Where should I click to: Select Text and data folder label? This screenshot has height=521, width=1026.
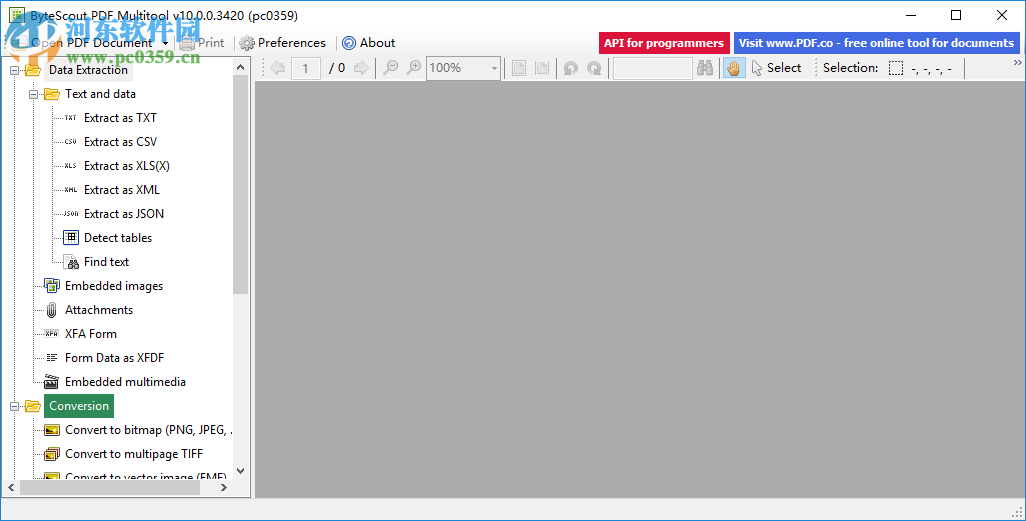point(100,94)
